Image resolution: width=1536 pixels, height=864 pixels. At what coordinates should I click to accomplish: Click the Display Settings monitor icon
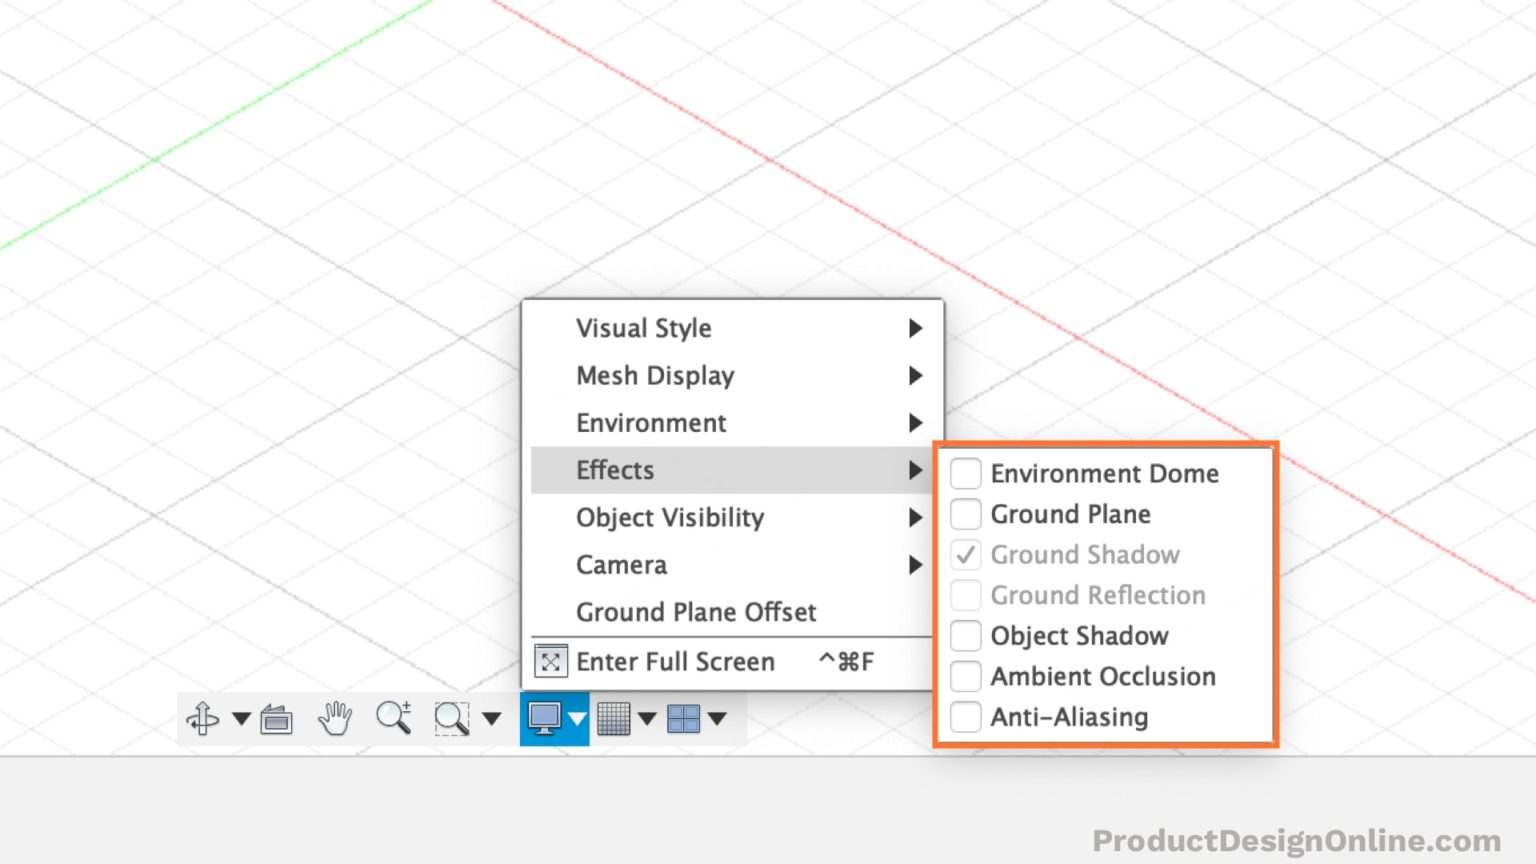point(544,718)
